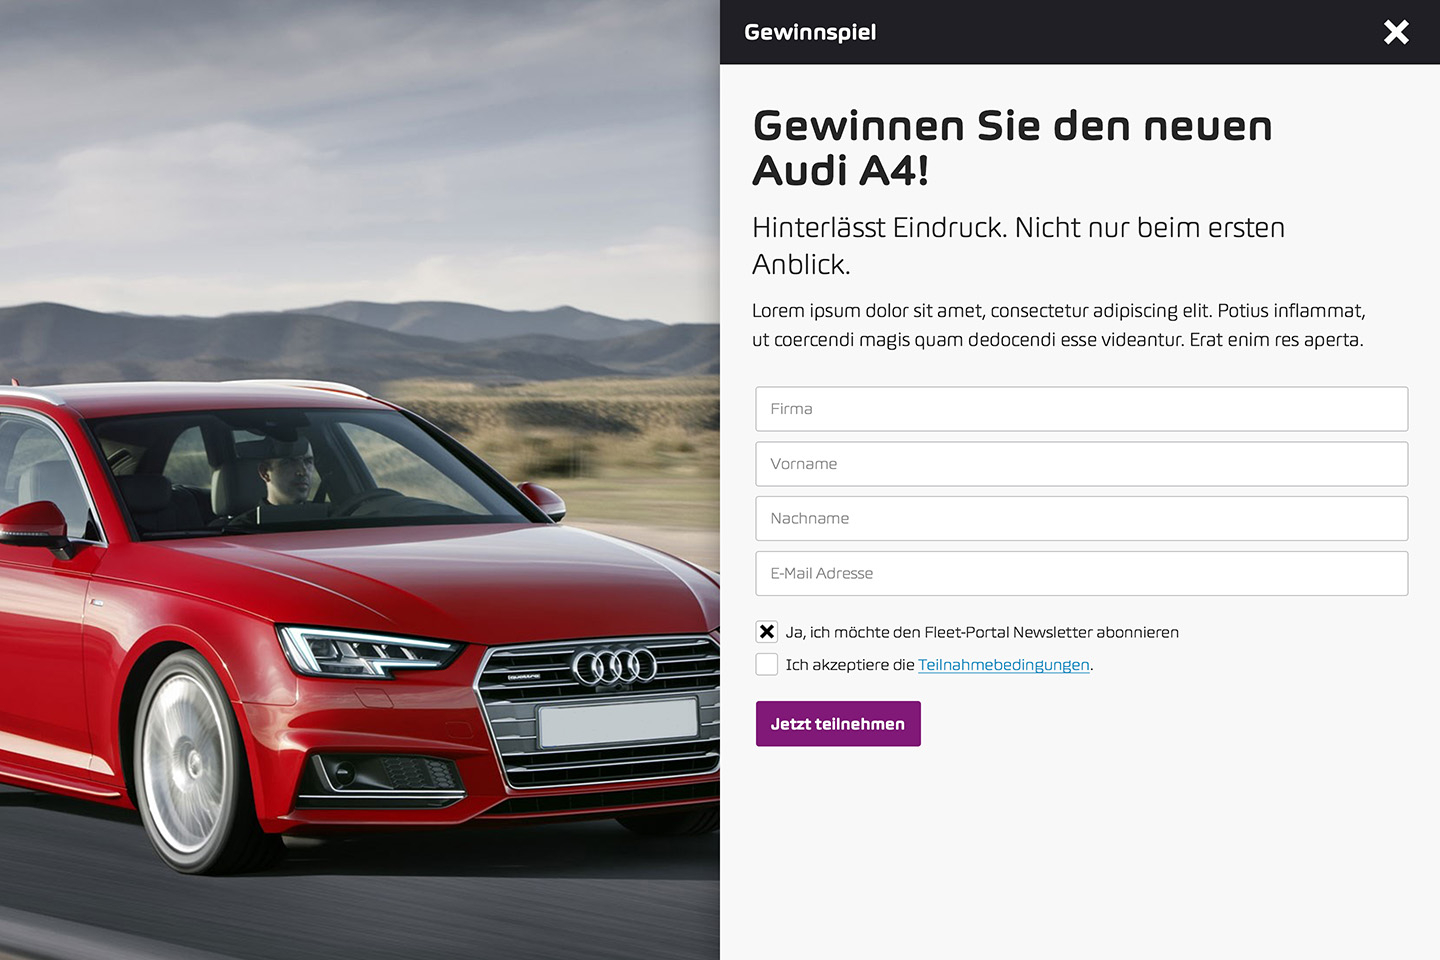The width and height of the screenshot is (1440, 960).
Task: Open the Teilnahmebedingungen link
Action: pyautogui.click(x=1004, y=665)
